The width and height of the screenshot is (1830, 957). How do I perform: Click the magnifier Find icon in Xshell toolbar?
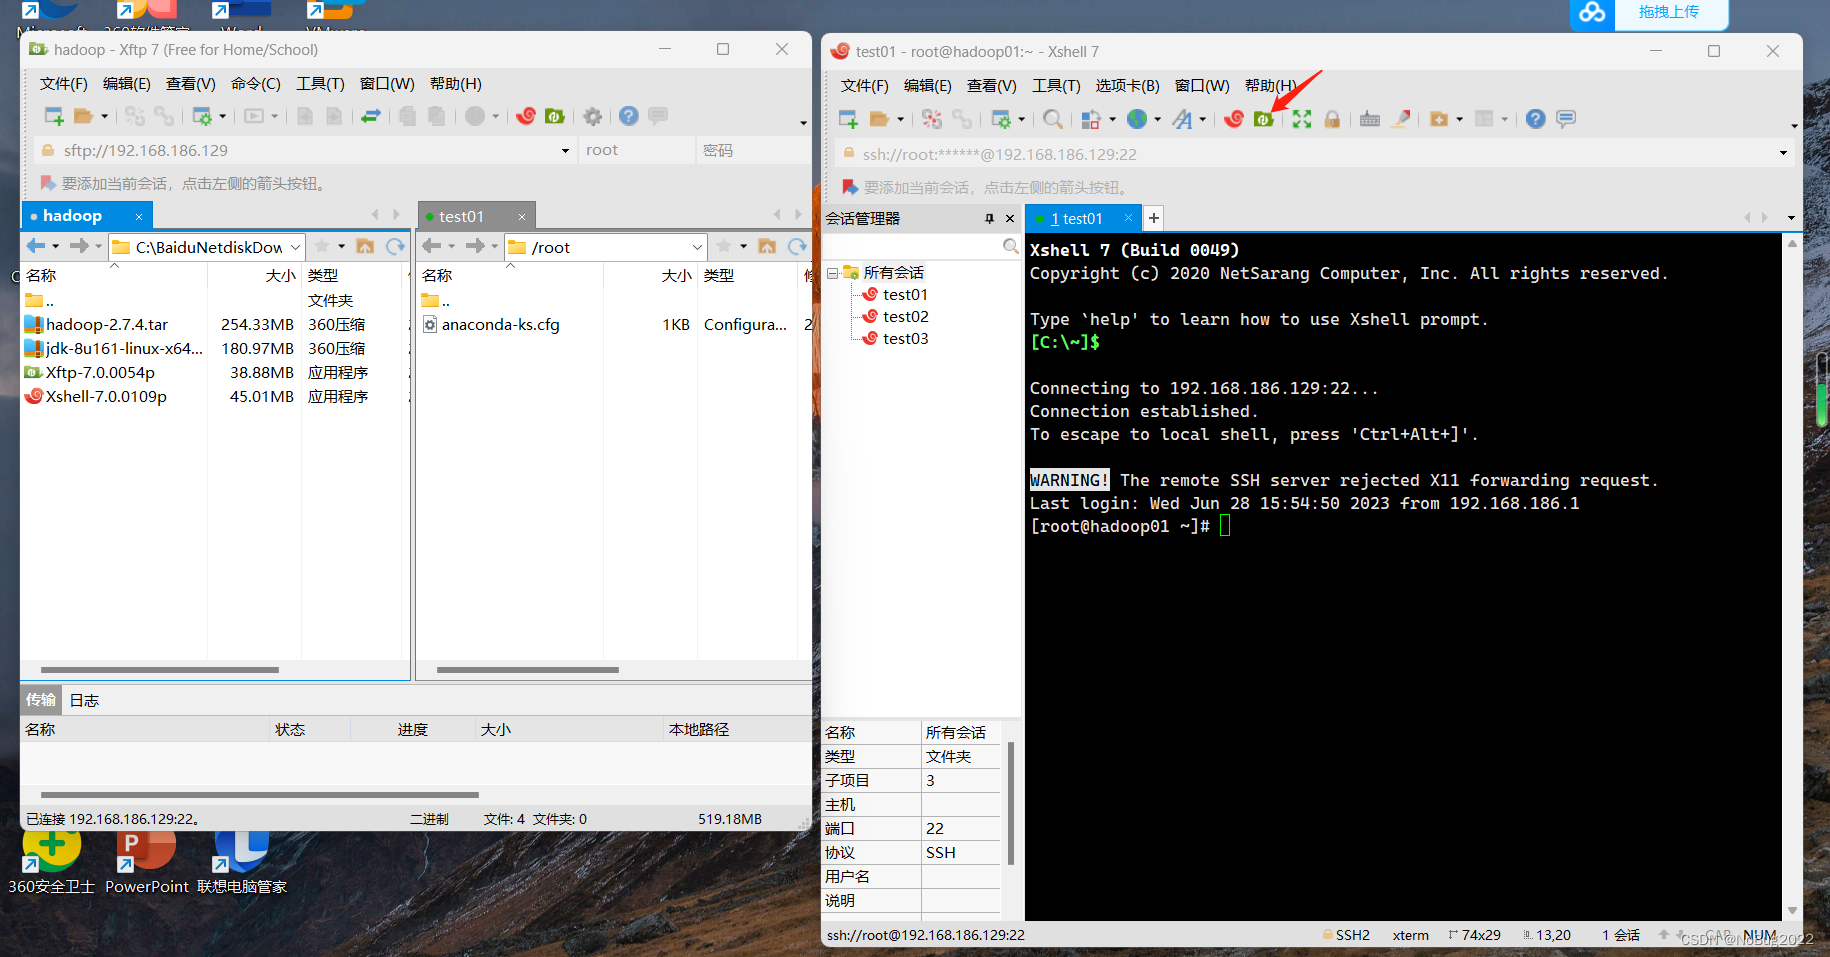click(x=1052, y=119)
